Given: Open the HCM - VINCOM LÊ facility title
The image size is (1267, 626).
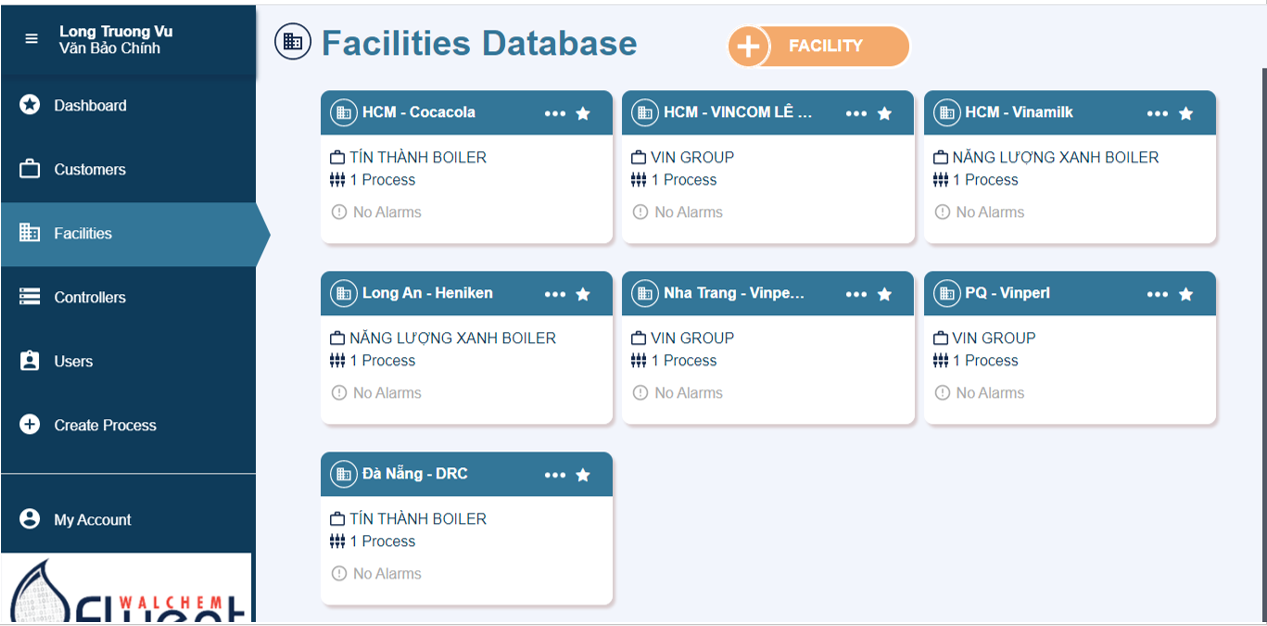Looking at the screenshot, I should tap(738, 112).
